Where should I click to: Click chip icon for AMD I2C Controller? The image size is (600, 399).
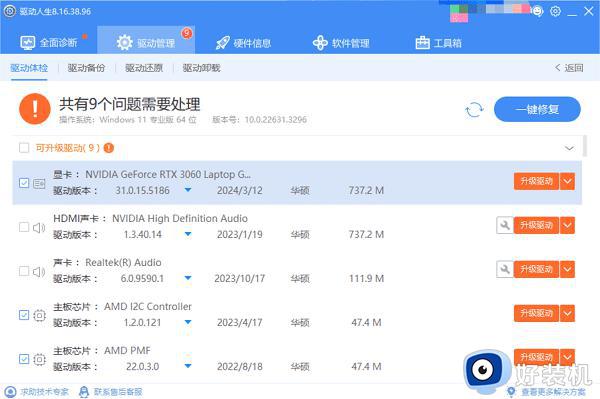(x=39, y=316)
